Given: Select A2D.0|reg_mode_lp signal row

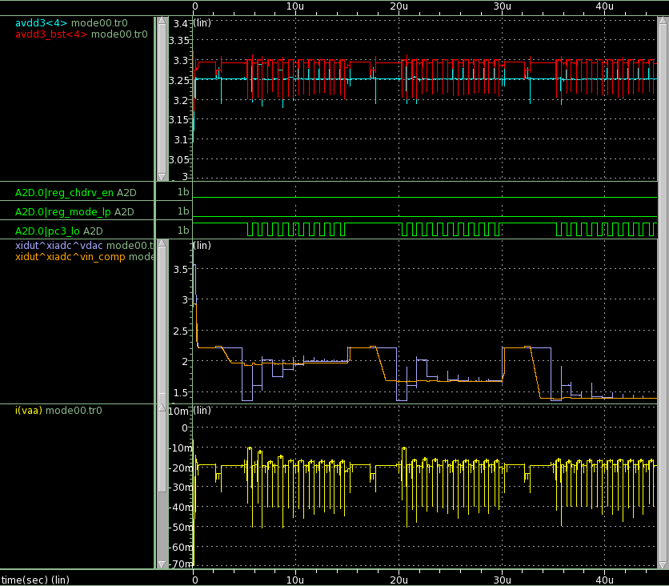Looking at the screenshot, I should coord(77,211).
